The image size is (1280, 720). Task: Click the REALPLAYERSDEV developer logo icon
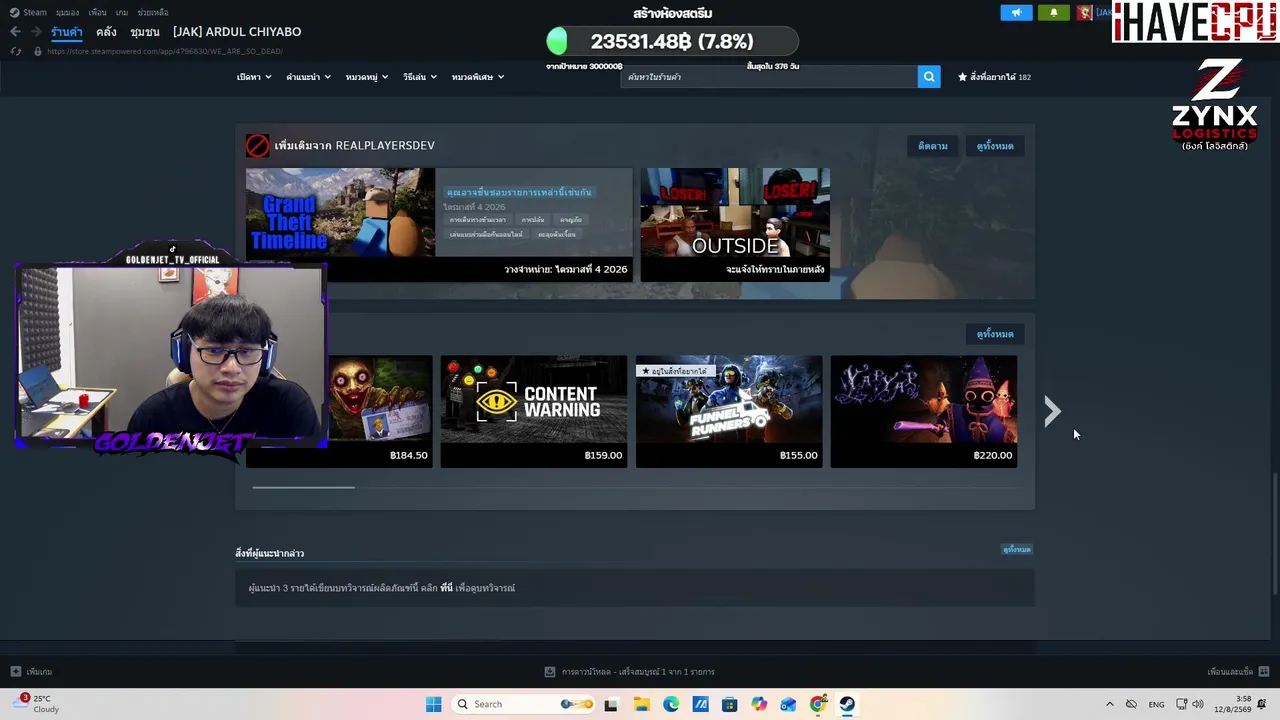coord(257,146)
